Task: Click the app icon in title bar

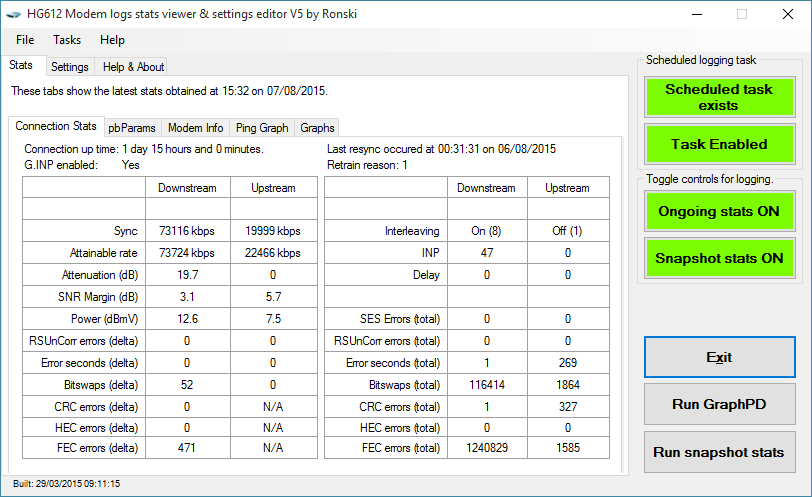Action: tap(13, 14)
